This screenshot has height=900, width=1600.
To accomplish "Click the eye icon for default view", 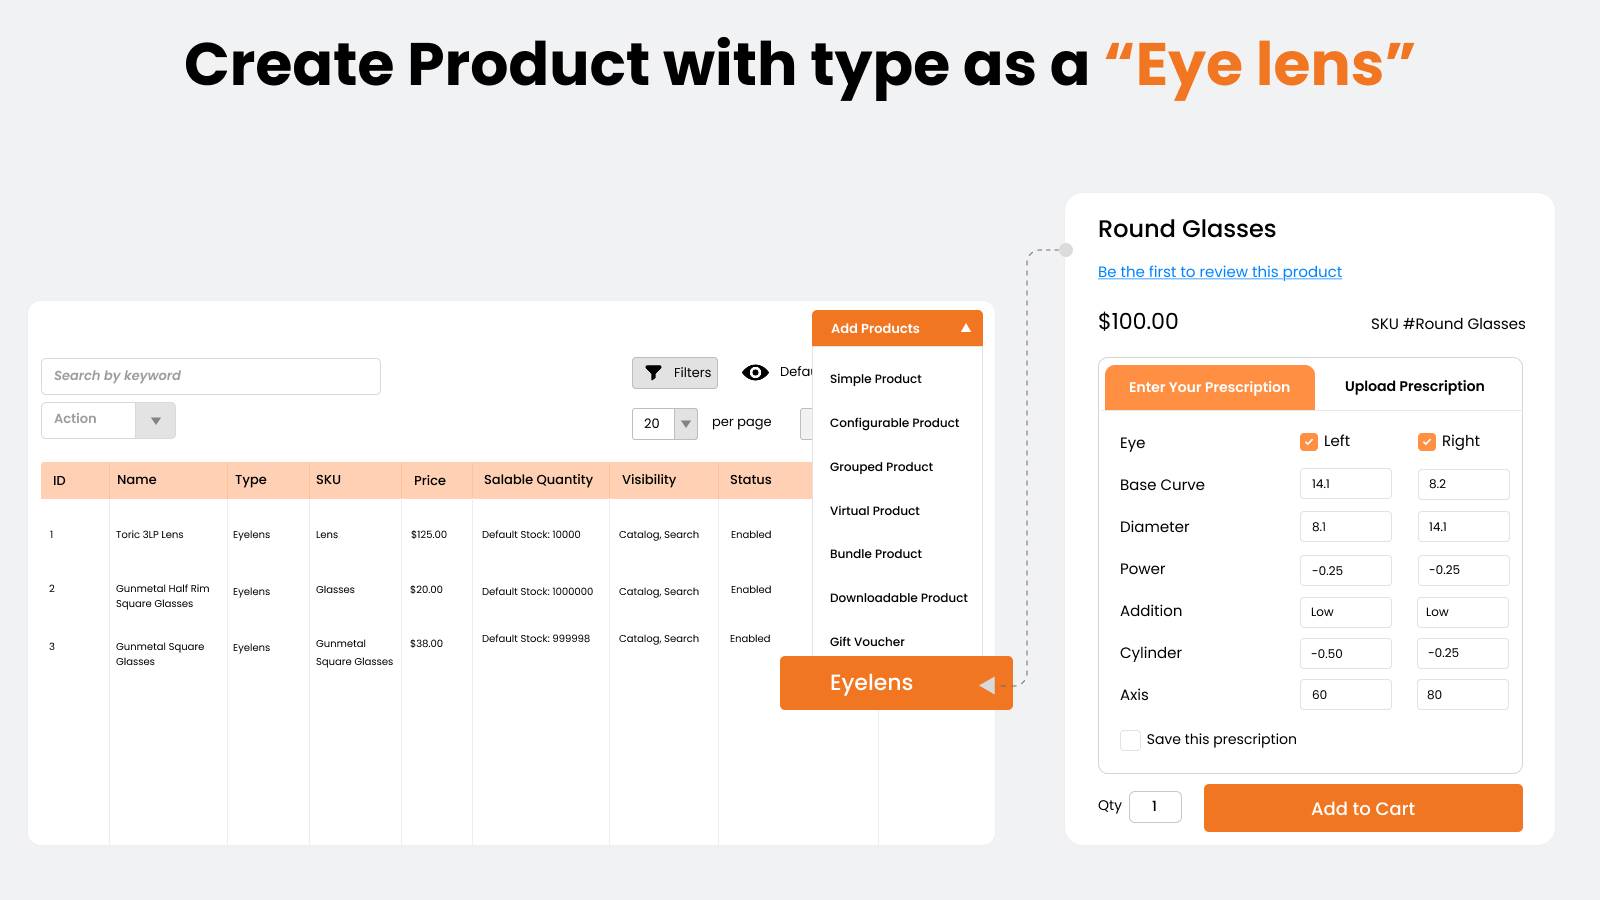I will [x=755, y=373].
